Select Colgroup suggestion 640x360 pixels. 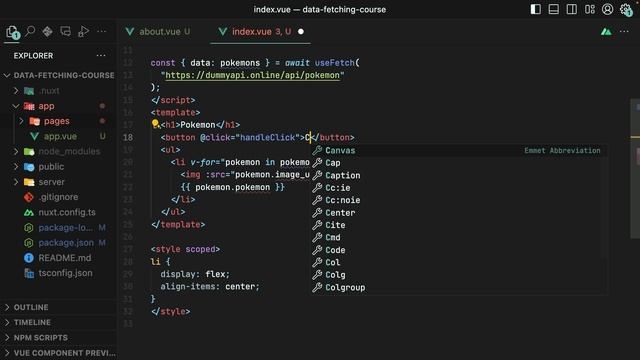458,287
